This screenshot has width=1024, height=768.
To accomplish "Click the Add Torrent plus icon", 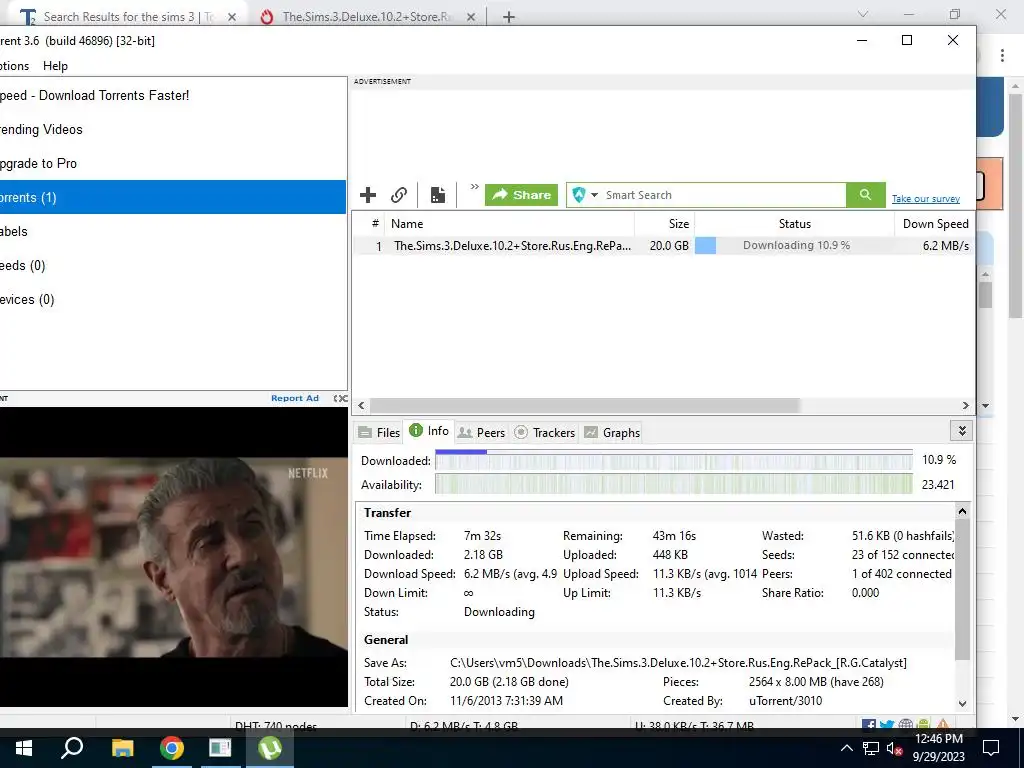I will click(x=368, y=195).
